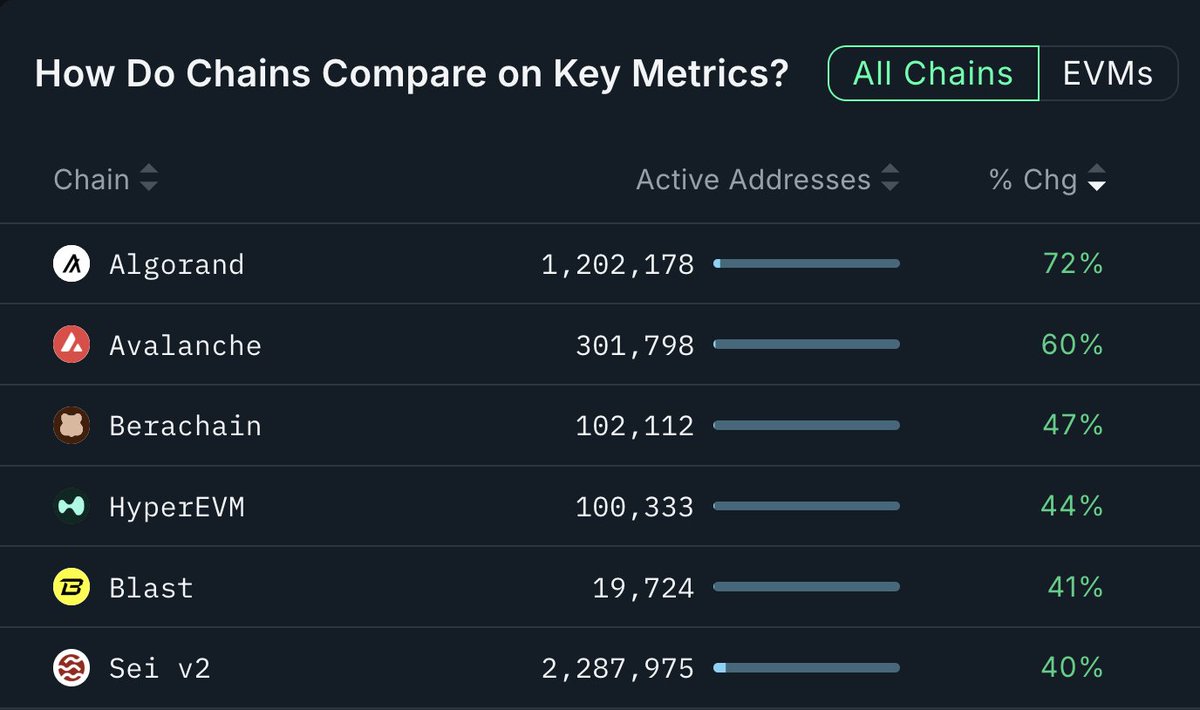Click the HyperEVM logo icon
The height and width of the screenshot is (710, 1200).
[71, 507]
